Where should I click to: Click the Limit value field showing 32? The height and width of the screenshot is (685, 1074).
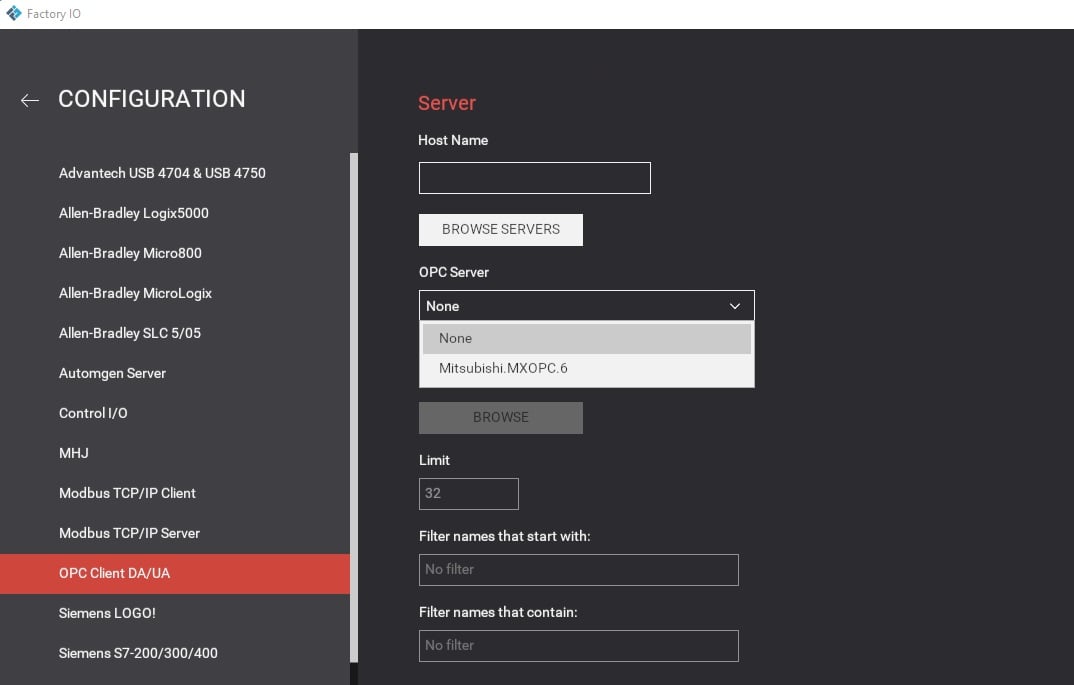click(x=468, y=493)
